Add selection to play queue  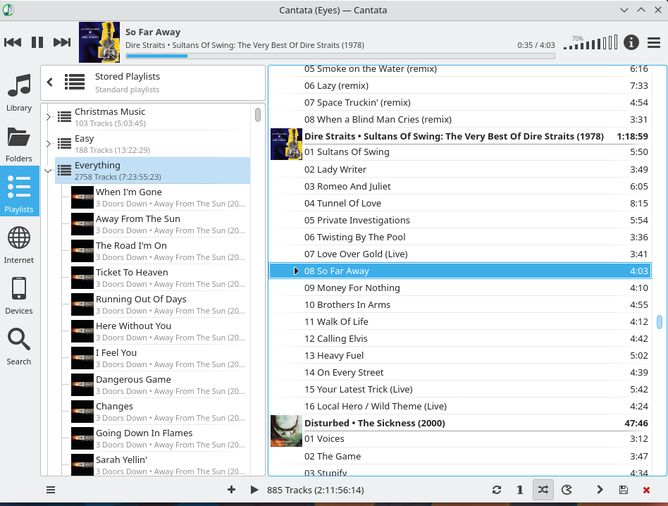pyautogui.click(x=231, y=490)
